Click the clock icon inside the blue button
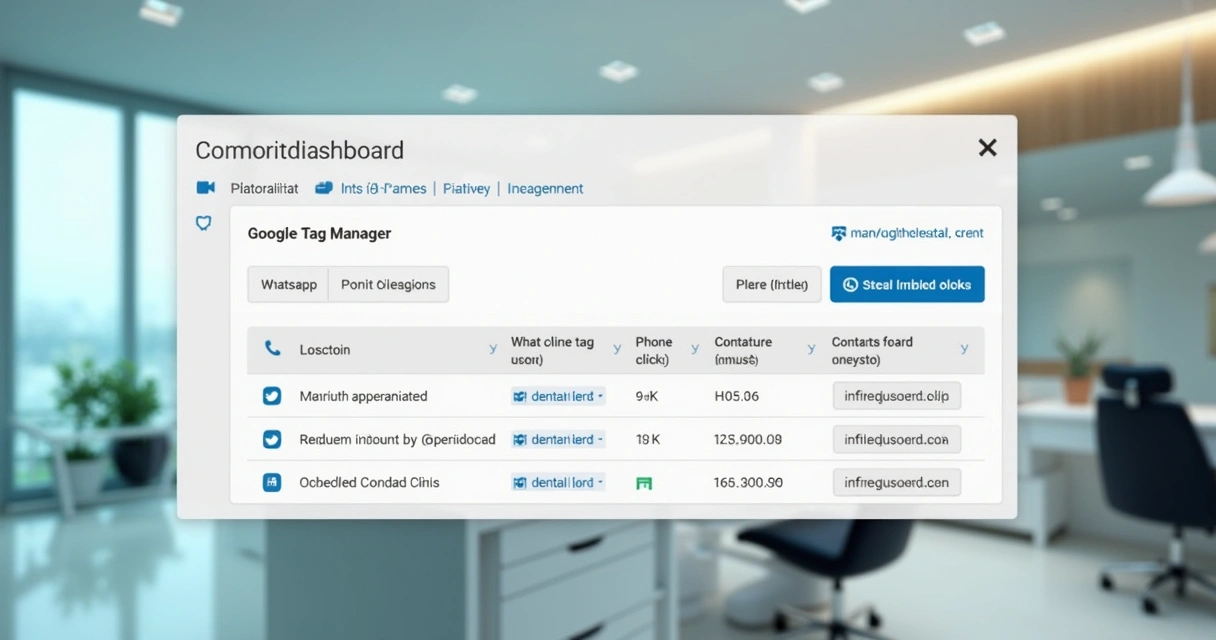 [x=851, y=284]
